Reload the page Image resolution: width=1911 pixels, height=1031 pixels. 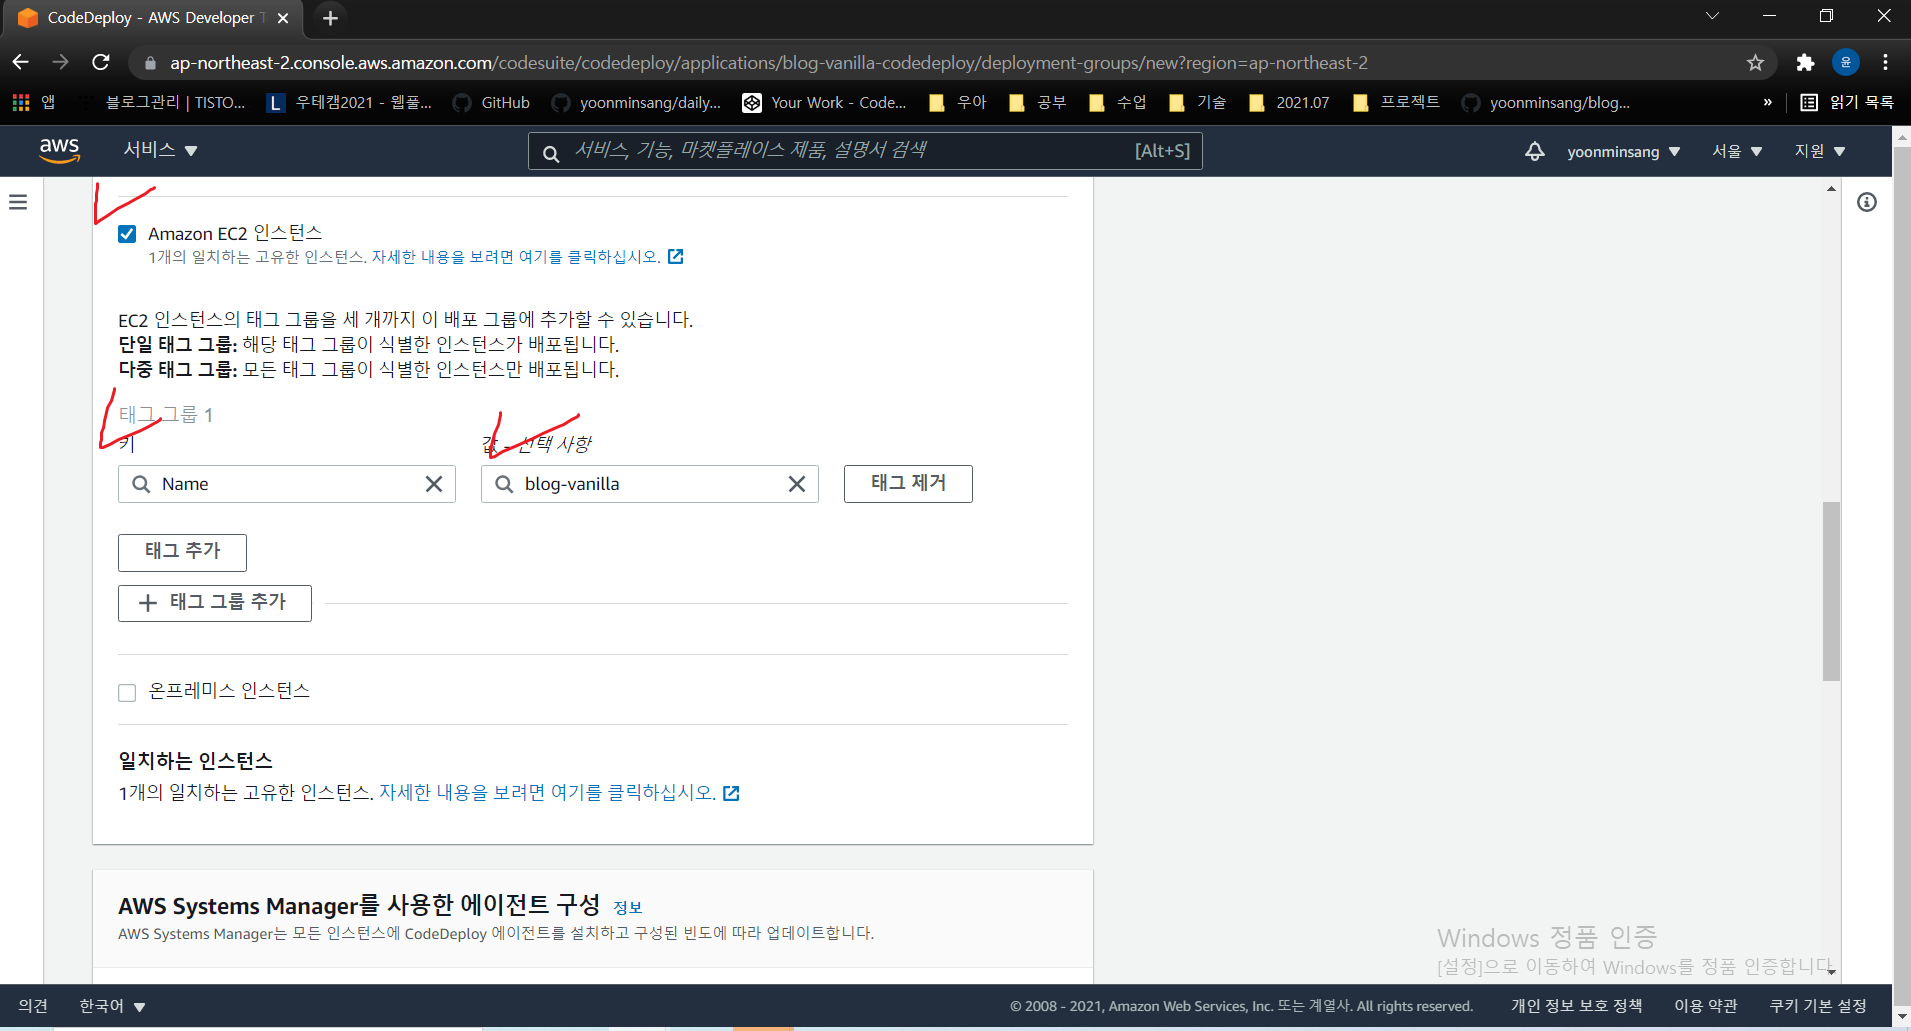101,63
